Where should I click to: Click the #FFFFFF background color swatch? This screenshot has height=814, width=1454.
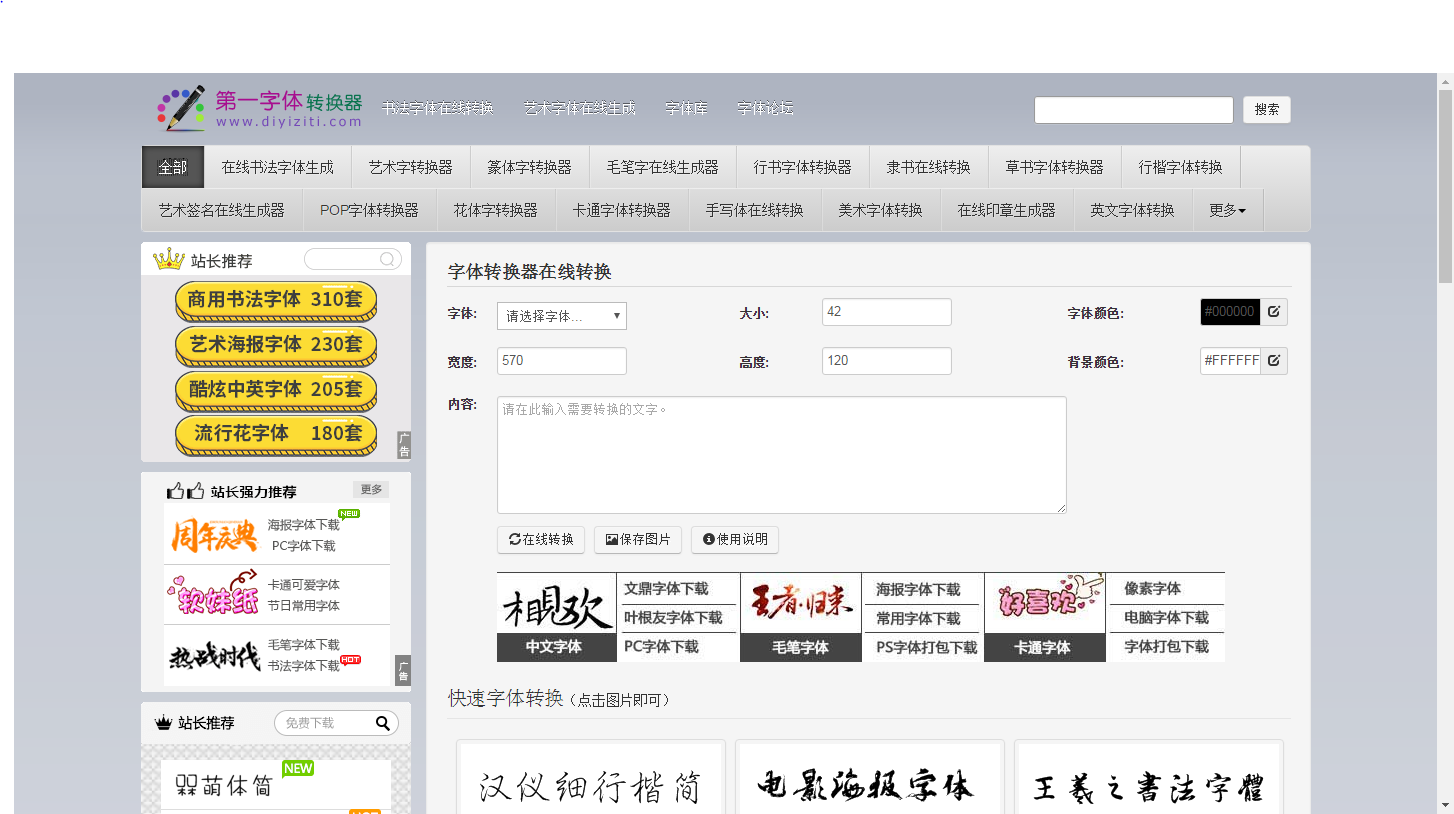pyautogui.click(x=1230, y=361)
